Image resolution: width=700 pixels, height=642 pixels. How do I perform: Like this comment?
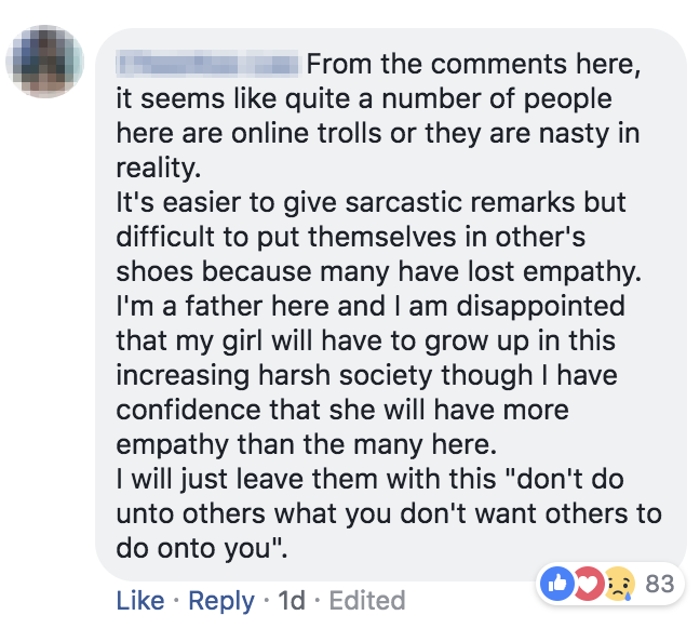point(140,600)
